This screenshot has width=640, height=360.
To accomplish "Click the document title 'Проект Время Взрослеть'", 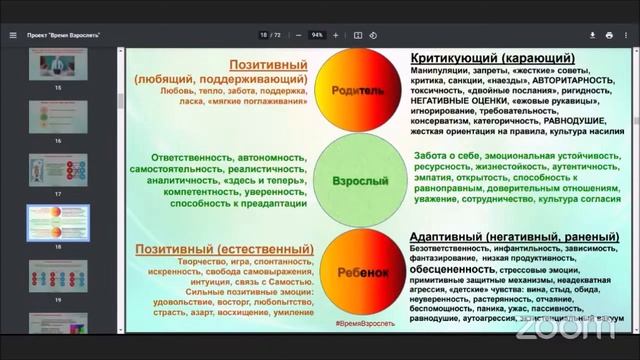I will click(x=63, y=36).
